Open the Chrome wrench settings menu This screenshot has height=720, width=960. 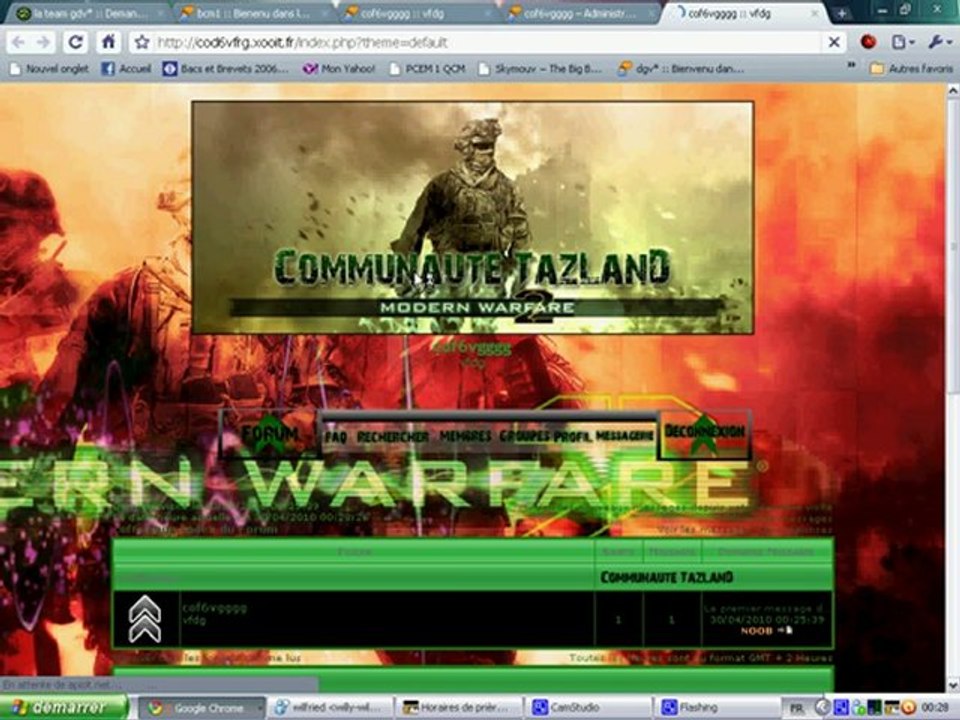pos(939,42)
